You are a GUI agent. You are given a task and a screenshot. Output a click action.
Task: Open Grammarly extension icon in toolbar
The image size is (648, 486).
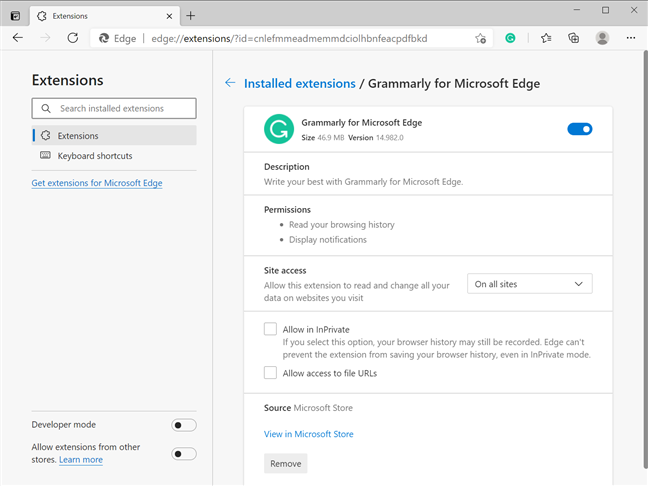point(510,38)
